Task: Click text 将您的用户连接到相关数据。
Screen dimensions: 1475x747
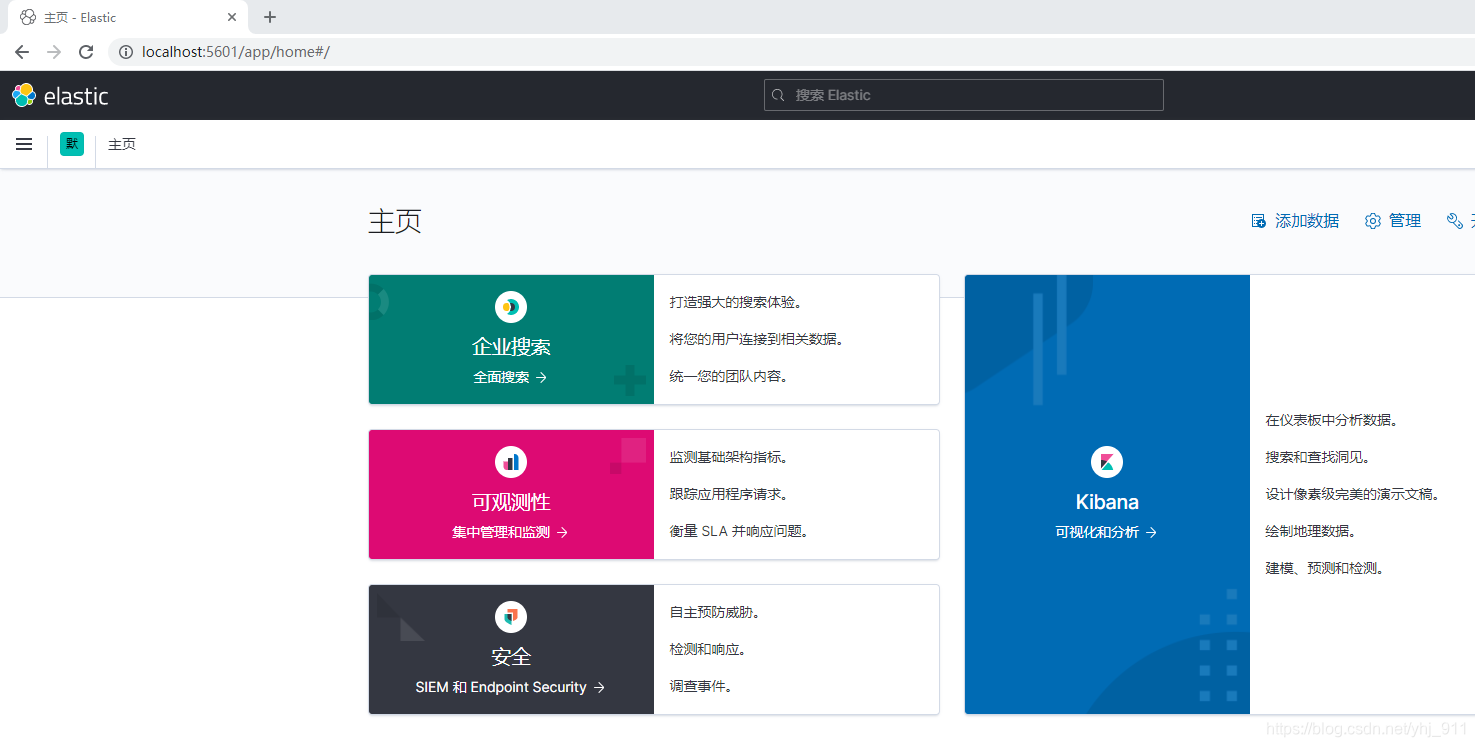Action: pyautogui.click(x=757, y=339)
